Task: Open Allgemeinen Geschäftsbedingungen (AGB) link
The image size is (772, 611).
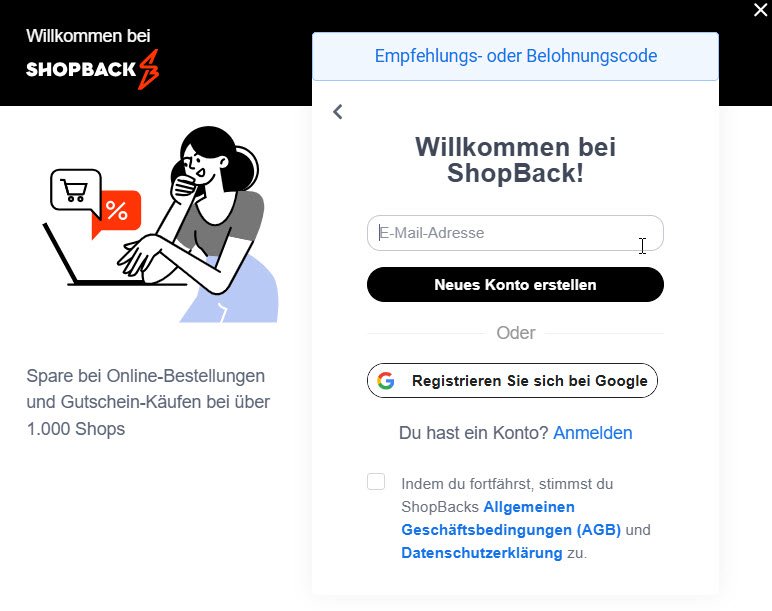Action: 511,518
